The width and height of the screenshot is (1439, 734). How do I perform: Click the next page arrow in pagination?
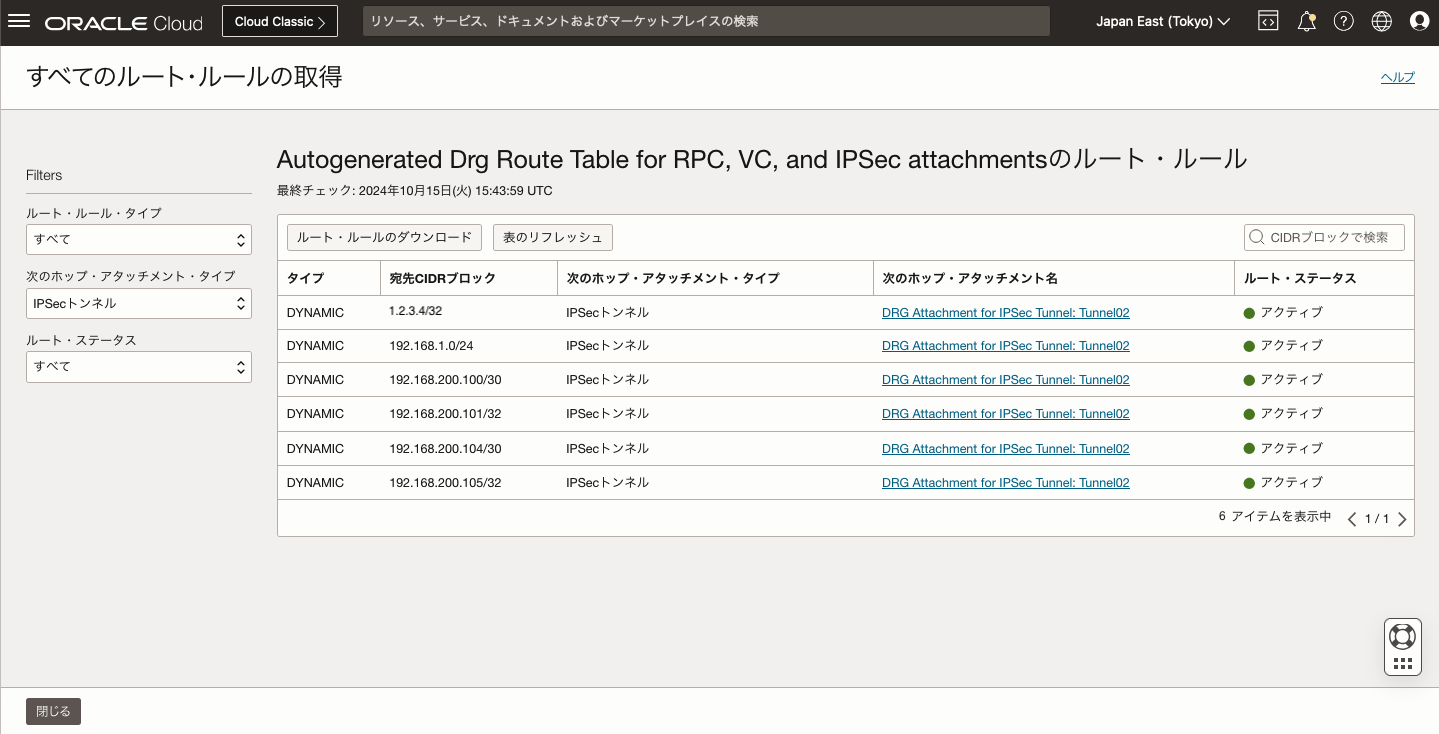click(x=1402, y=519)
